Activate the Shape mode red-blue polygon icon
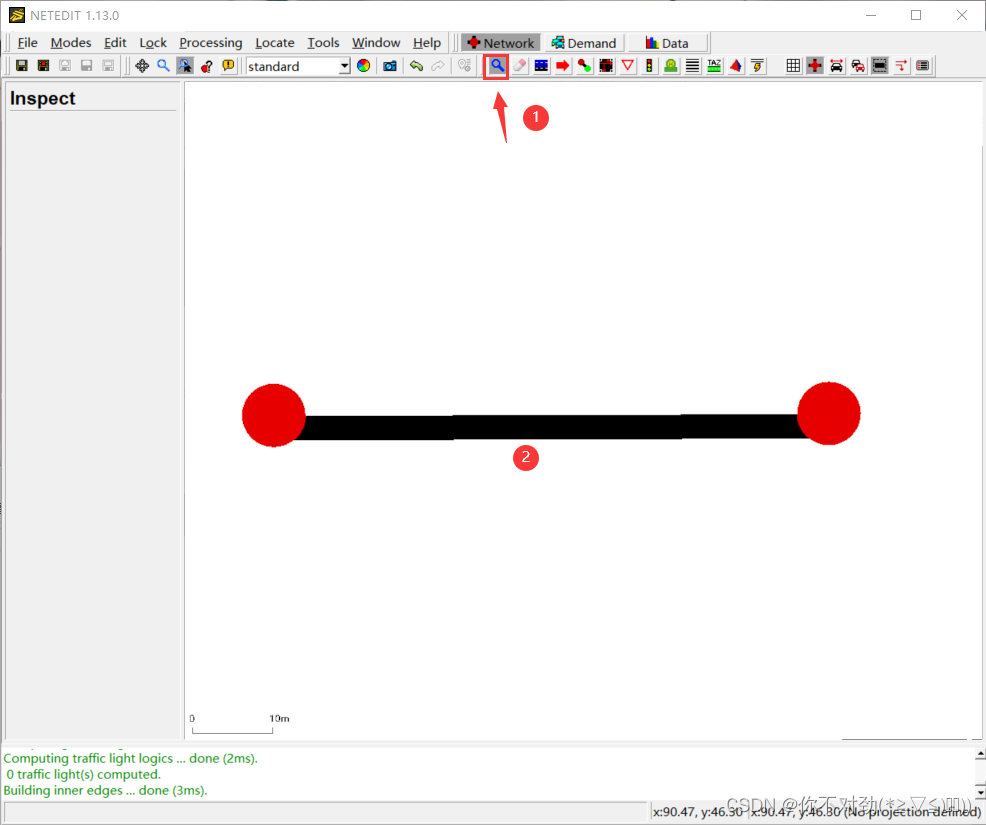The width and height of the screenshot is (986, 825). coord(736,65)
